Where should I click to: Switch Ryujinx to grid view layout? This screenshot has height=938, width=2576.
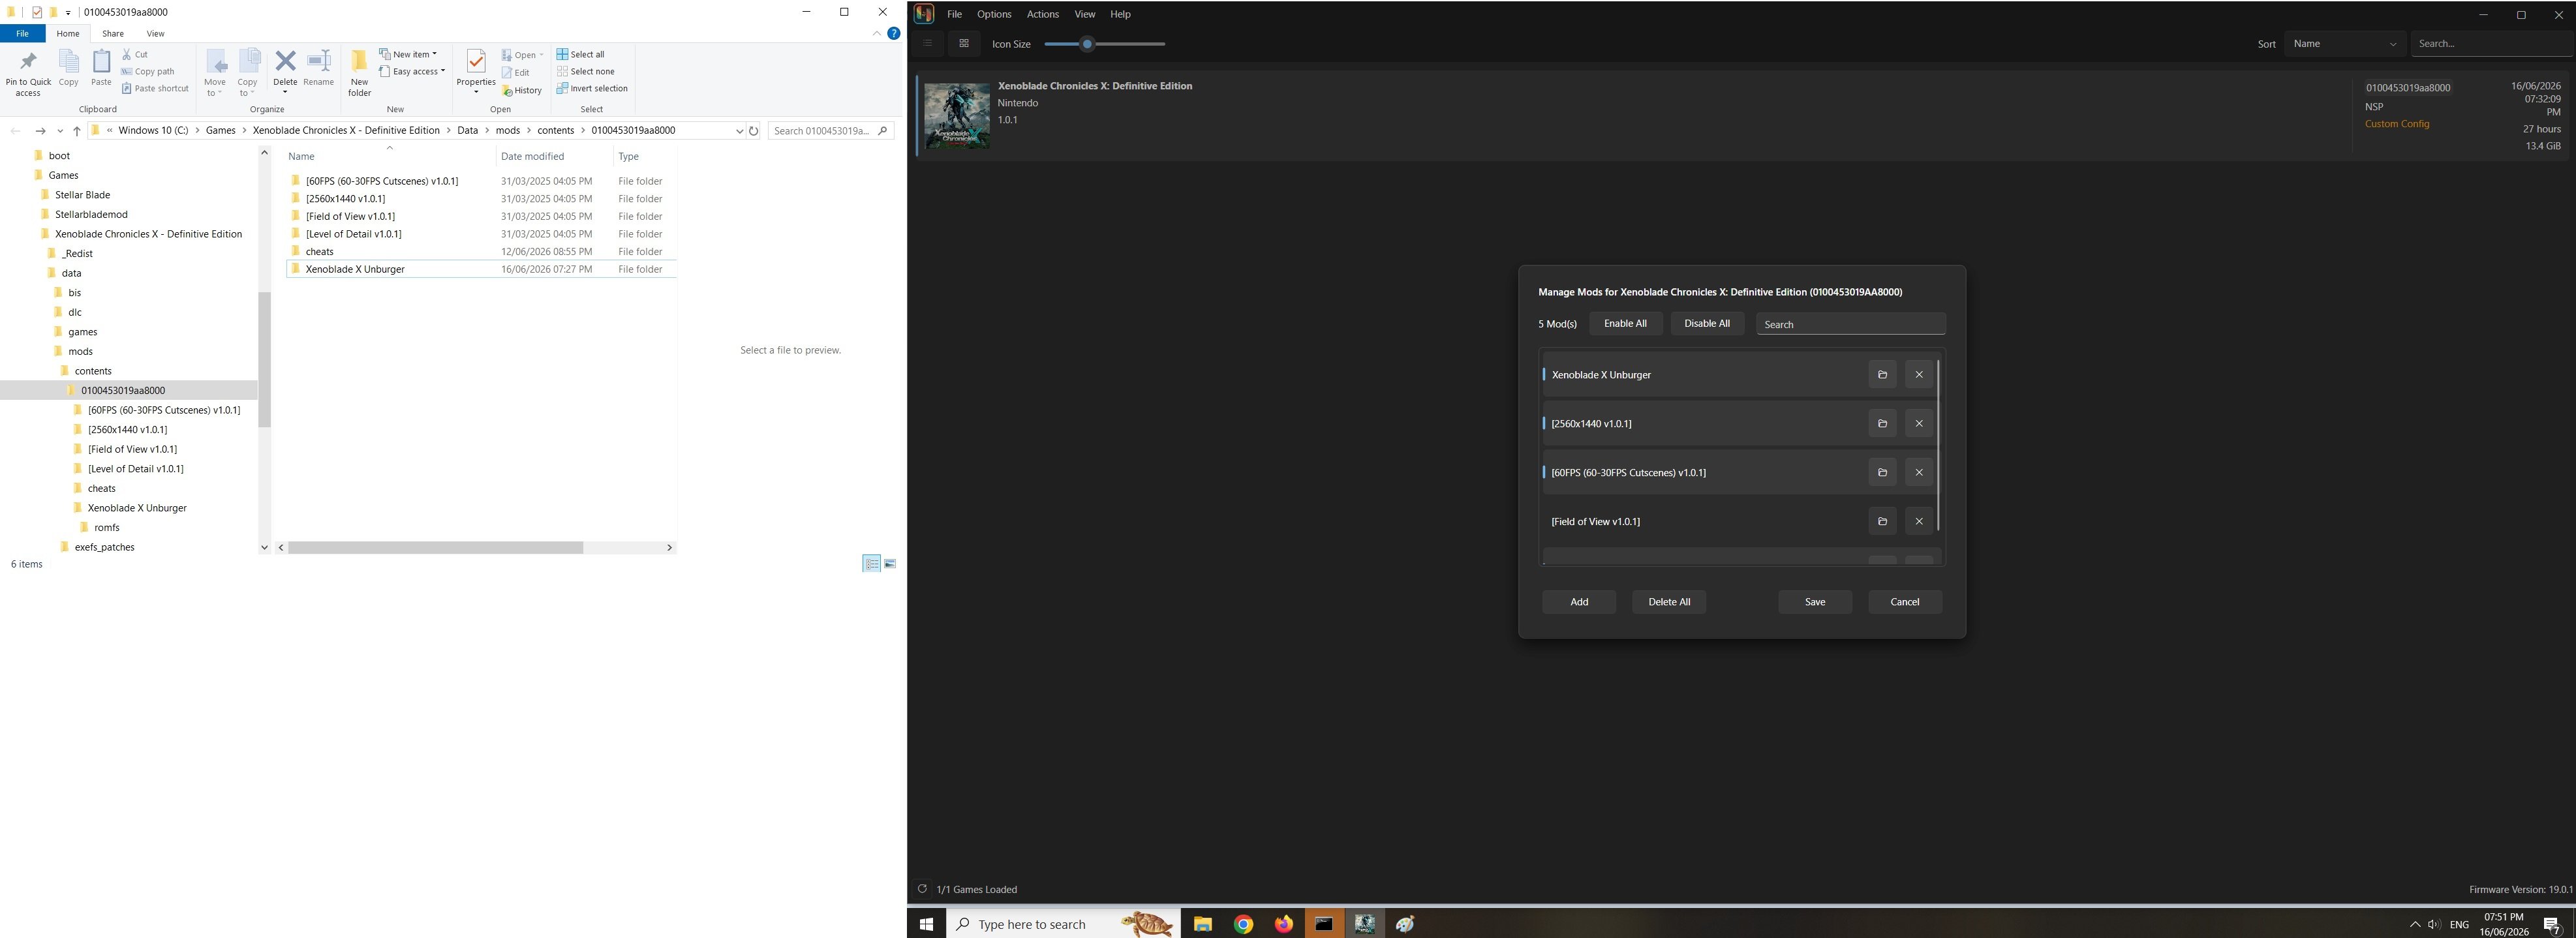[x=964, y=43]
